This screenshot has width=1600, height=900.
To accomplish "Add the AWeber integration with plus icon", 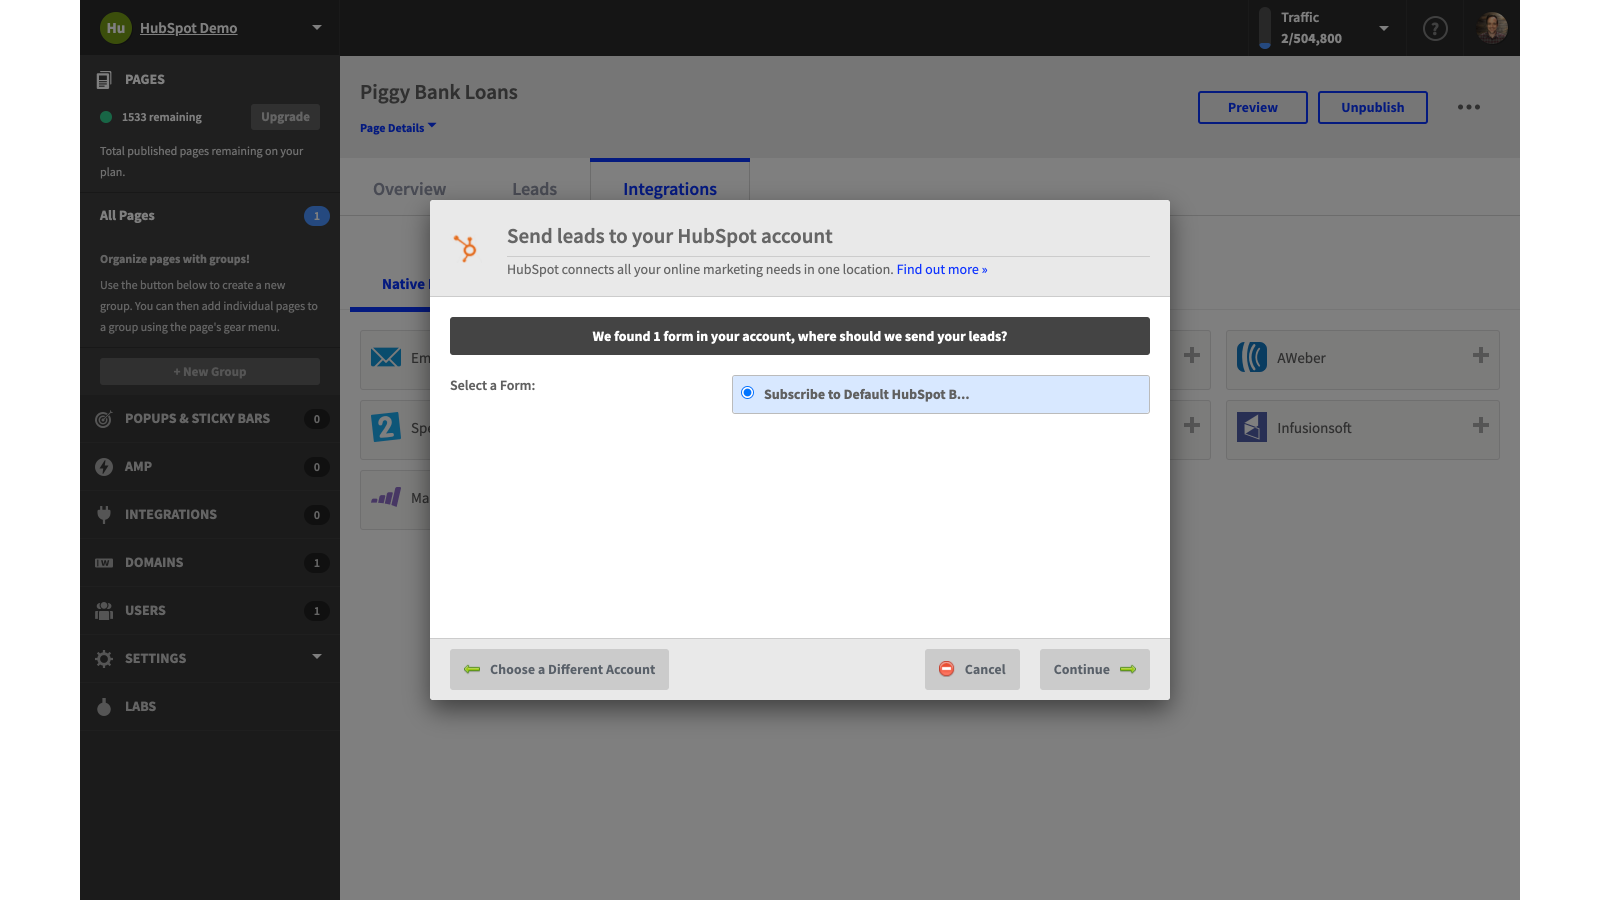I will [x=1481, y=355].
